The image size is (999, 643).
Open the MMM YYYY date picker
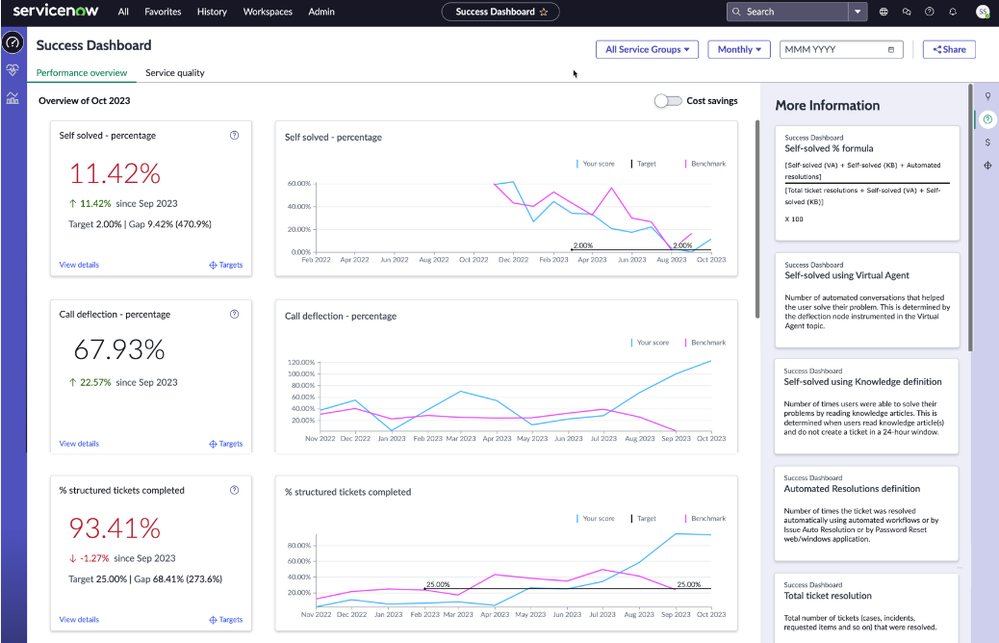(841, 49)
